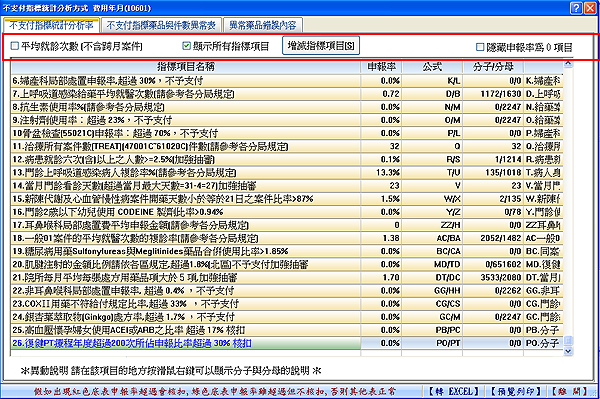Click 申報率 column header

coord(381,67)
